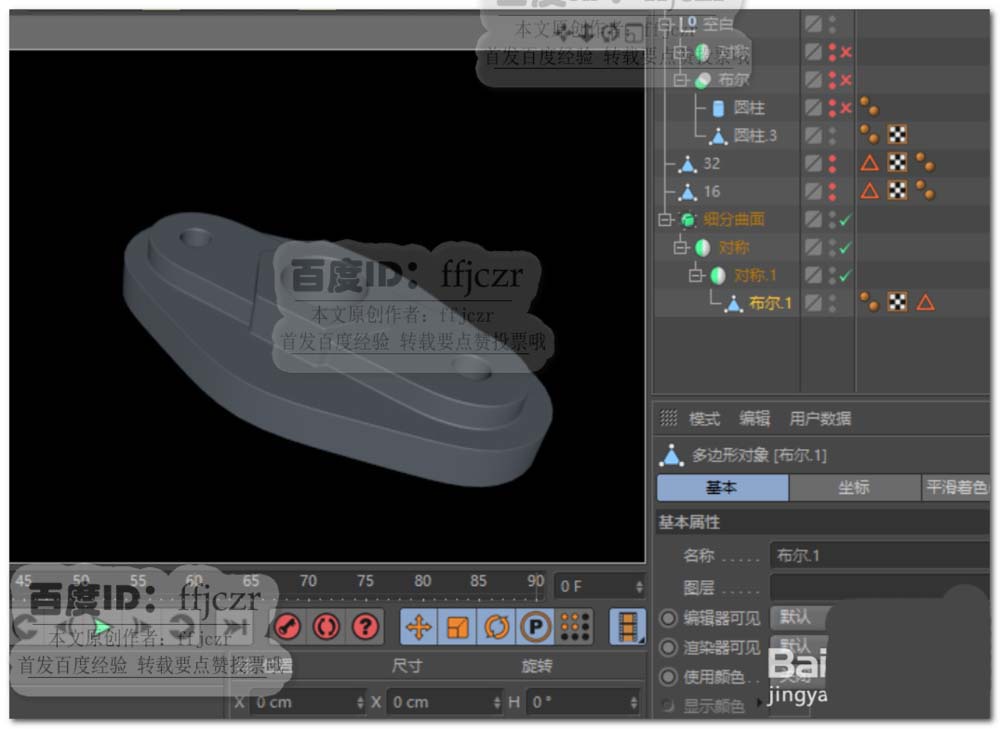
Task: Click the rotation H stepper arrows
Action: (x=633, y=702)
